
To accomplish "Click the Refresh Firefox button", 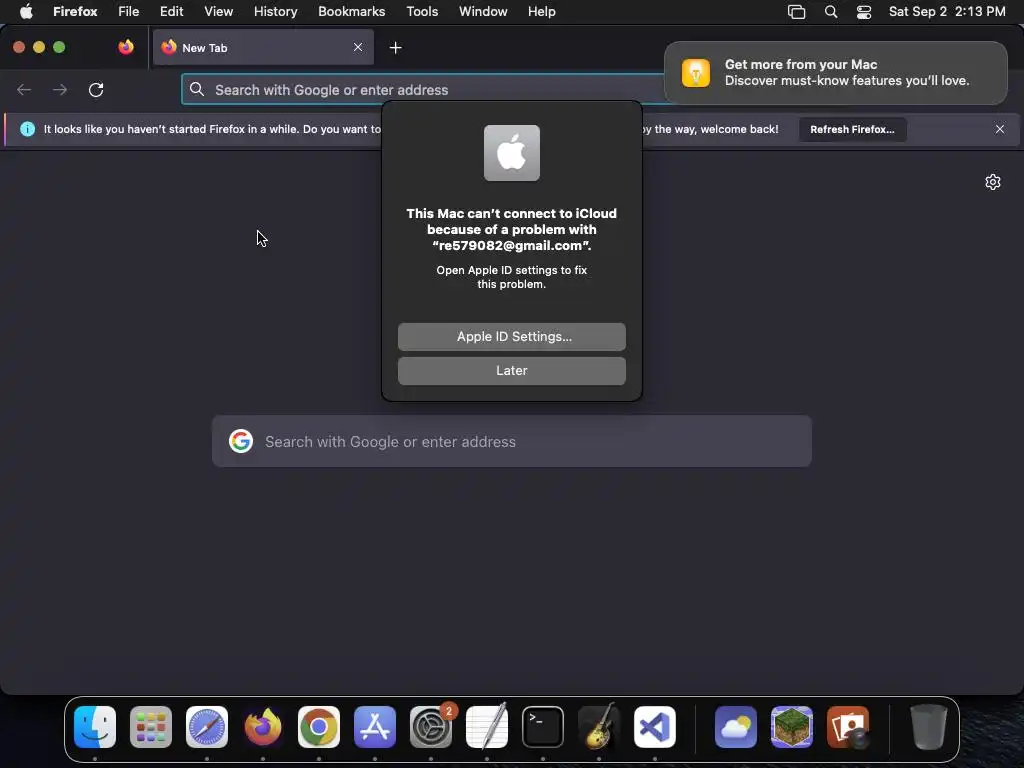I will click(x=852, y=129).
